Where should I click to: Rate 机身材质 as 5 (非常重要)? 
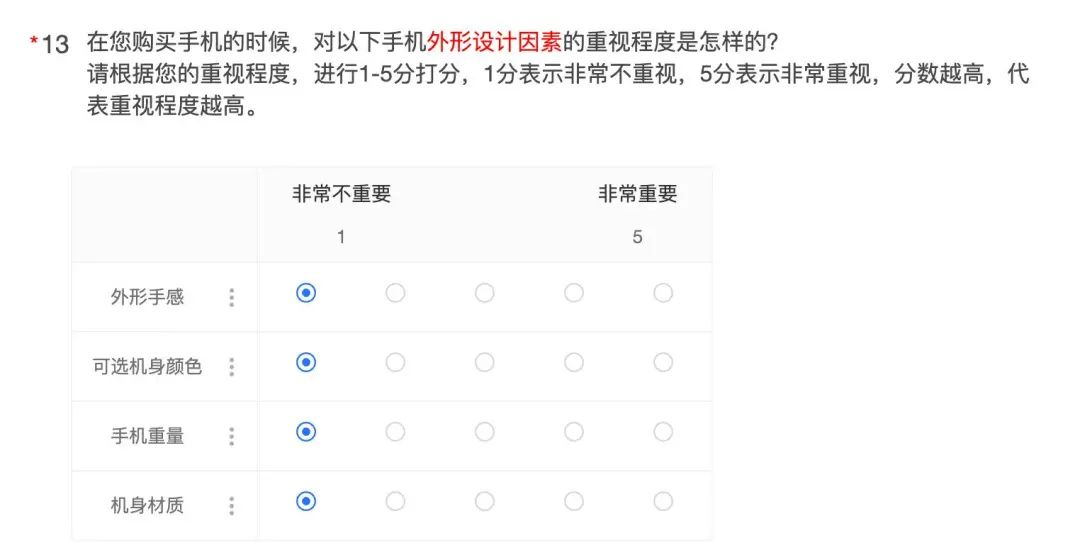663,501
